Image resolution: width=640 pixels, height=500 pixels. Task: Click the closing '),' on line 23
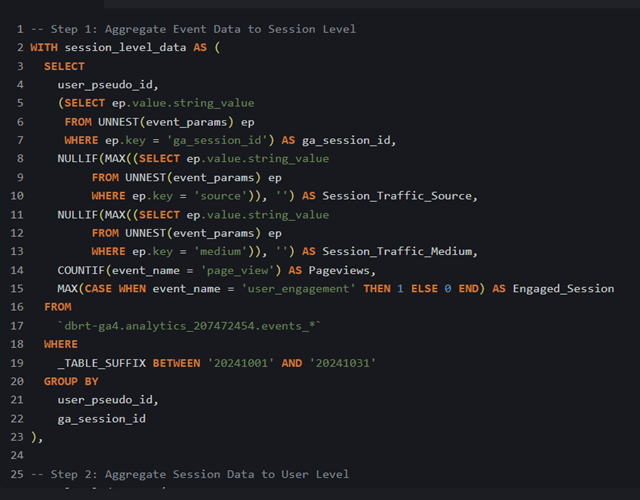pyautogui.click(x=37, y=437)
